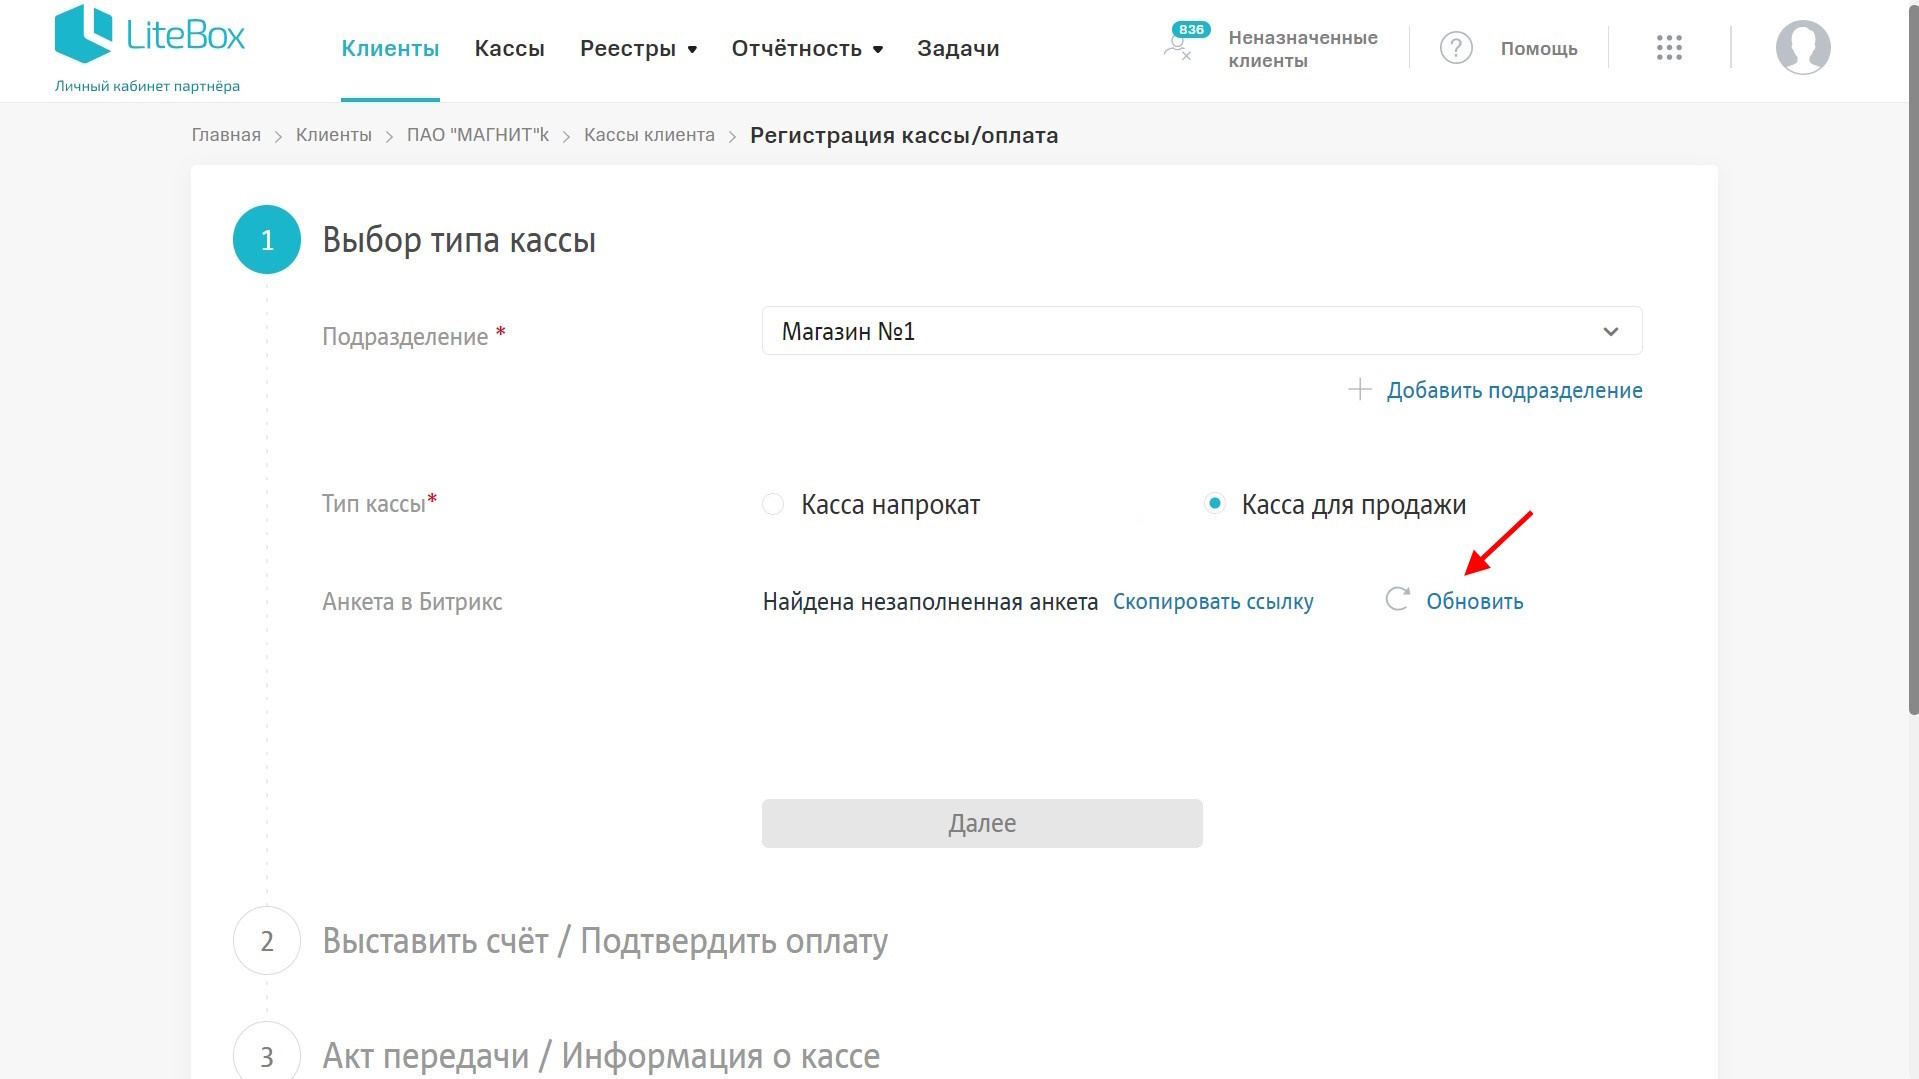Open the user profile avatar
This screenshot has width=1919, height=1079.
click(x=1802, y=48)
